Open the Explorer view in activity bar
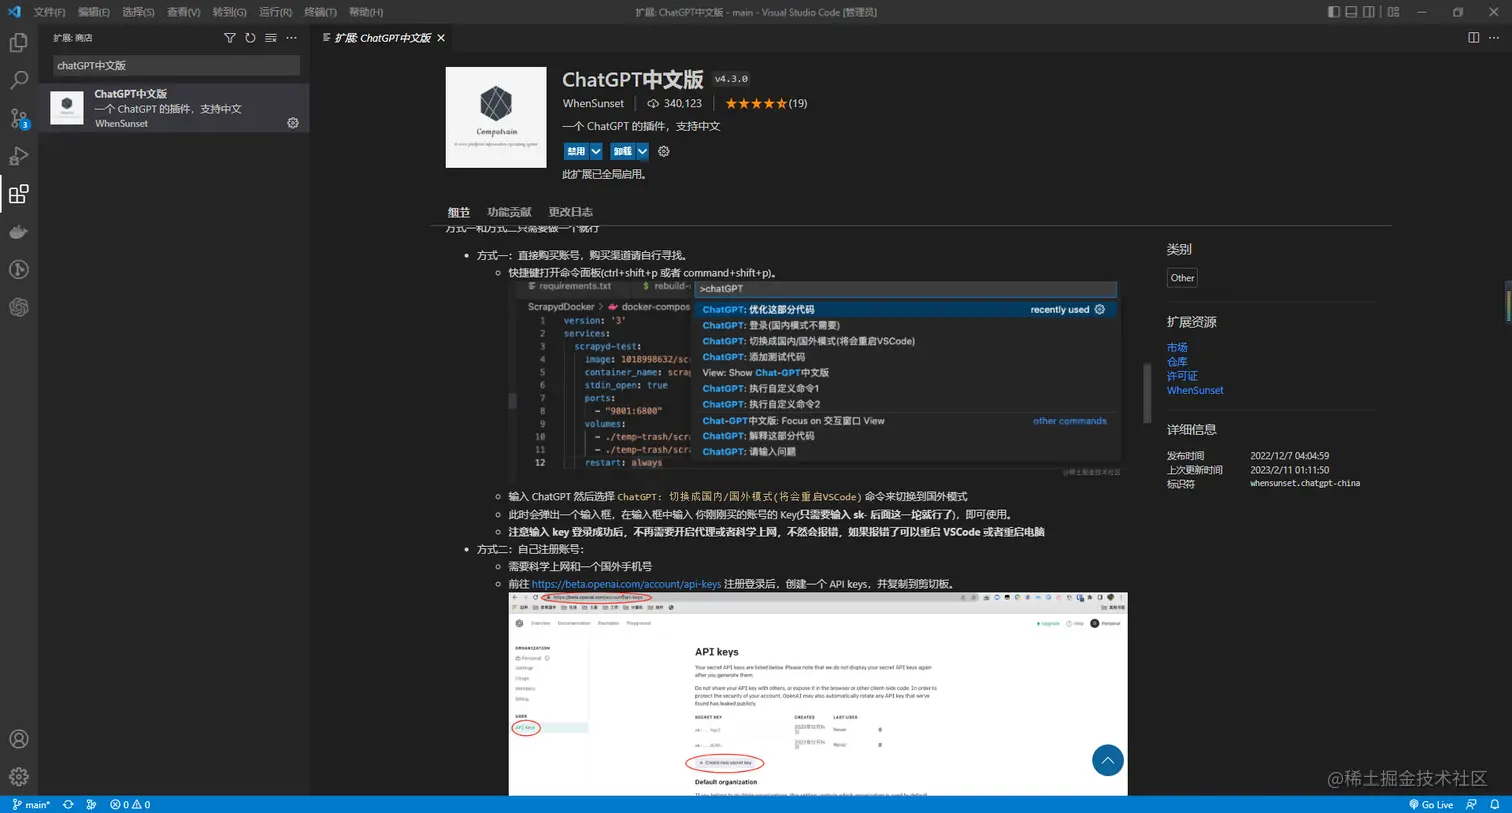This screenshot has height=813, width=1512. 18,43
